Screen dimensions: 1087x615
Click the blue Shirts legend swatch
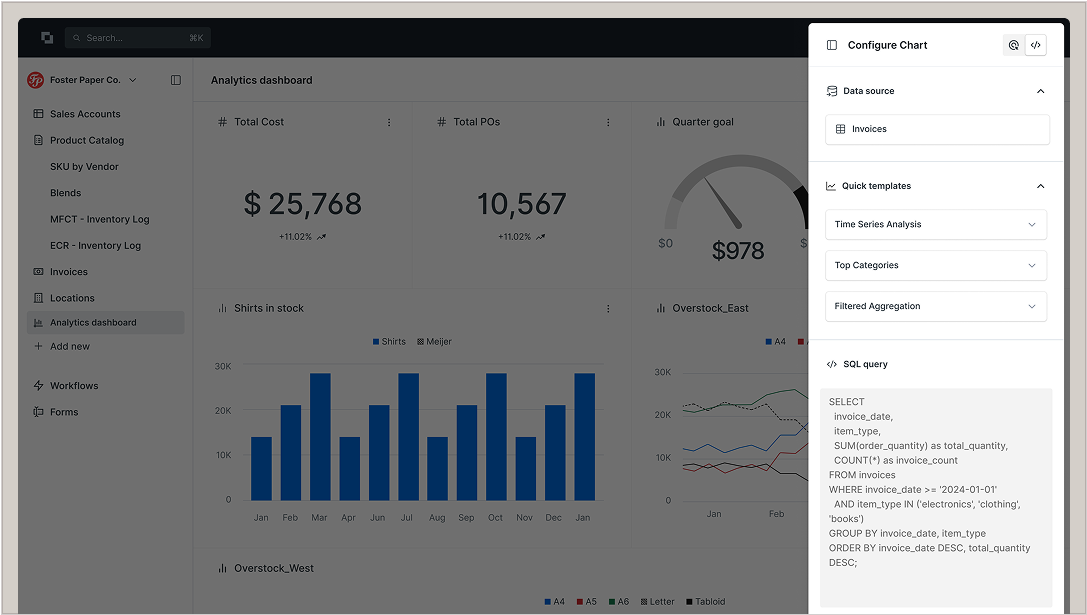pyautogui.click(x=376, y=342)
